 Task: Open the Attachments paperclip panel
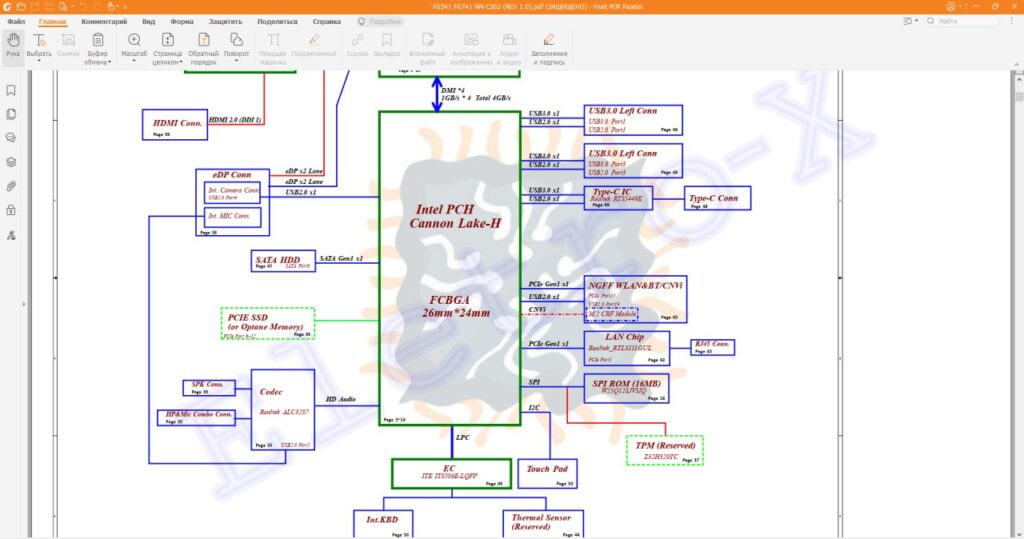[11, 186]
